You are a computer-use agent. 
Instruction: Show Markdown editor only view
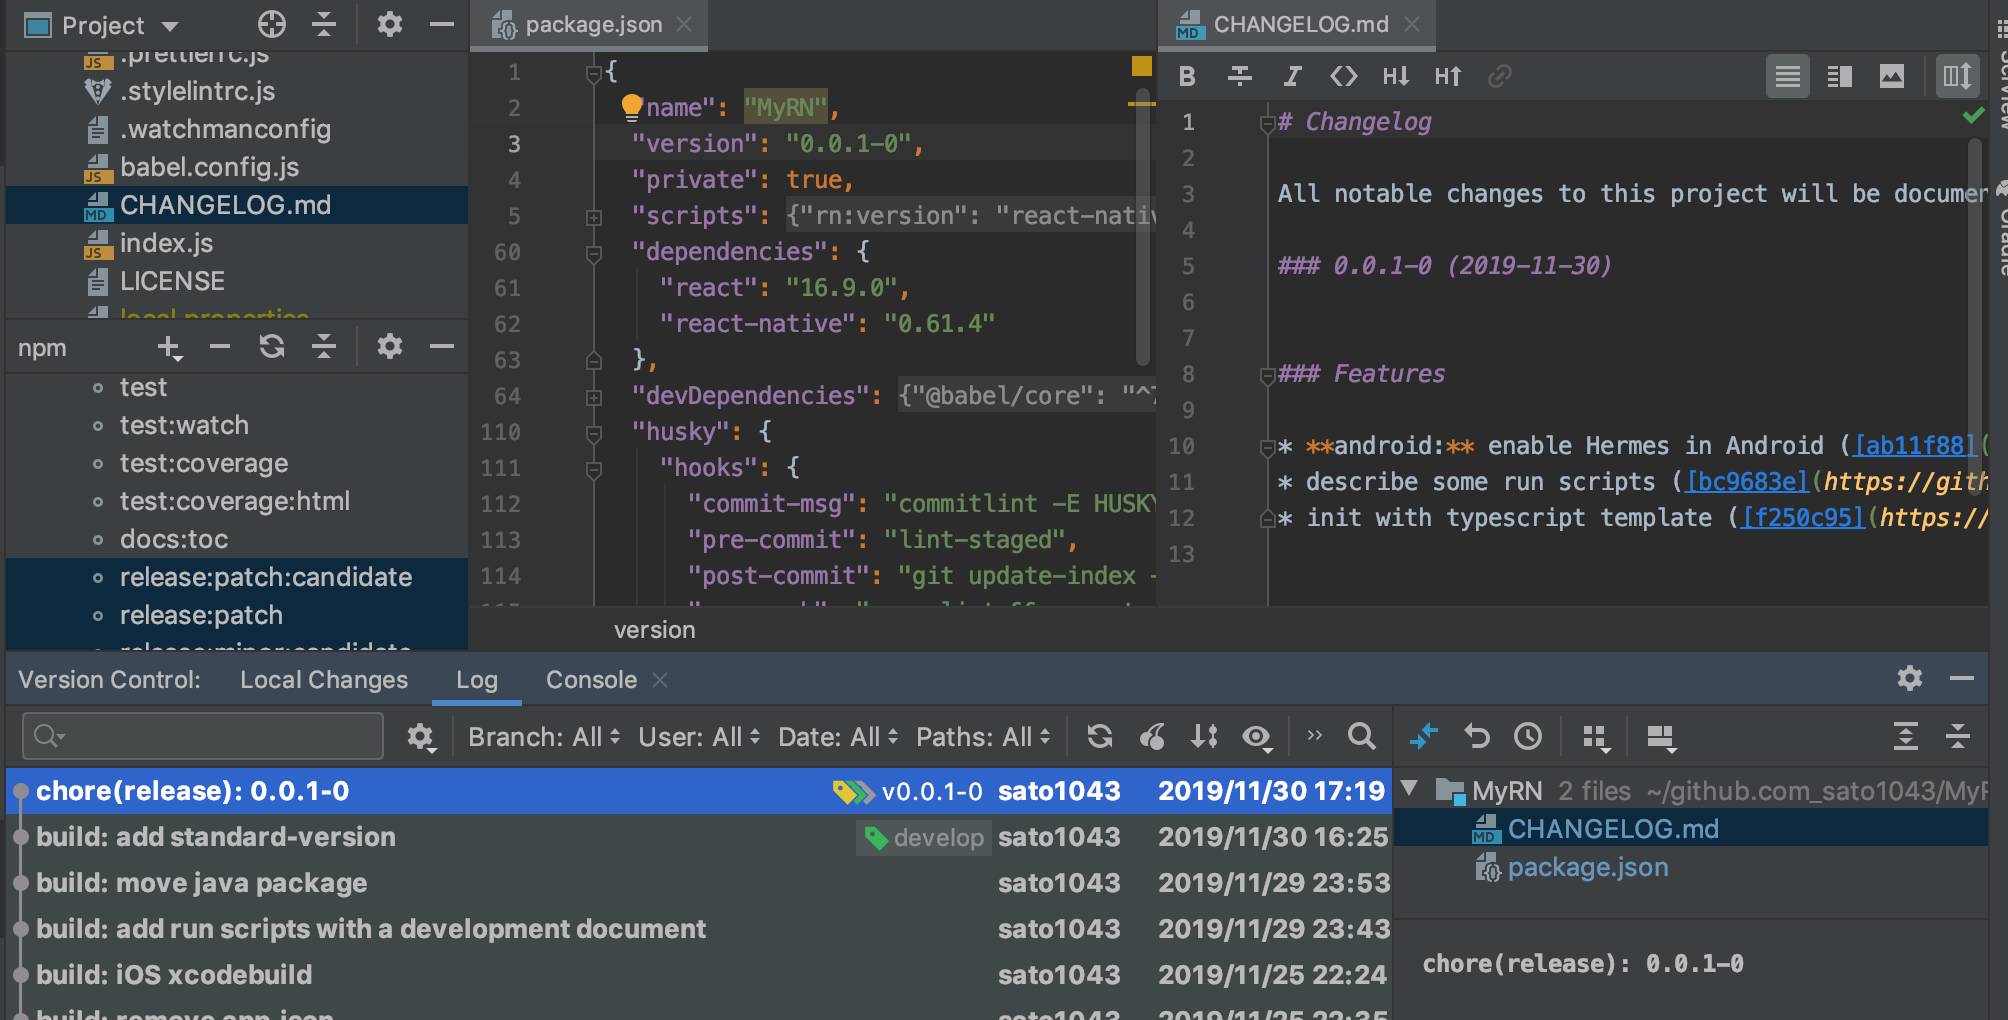click(1788, 76)
